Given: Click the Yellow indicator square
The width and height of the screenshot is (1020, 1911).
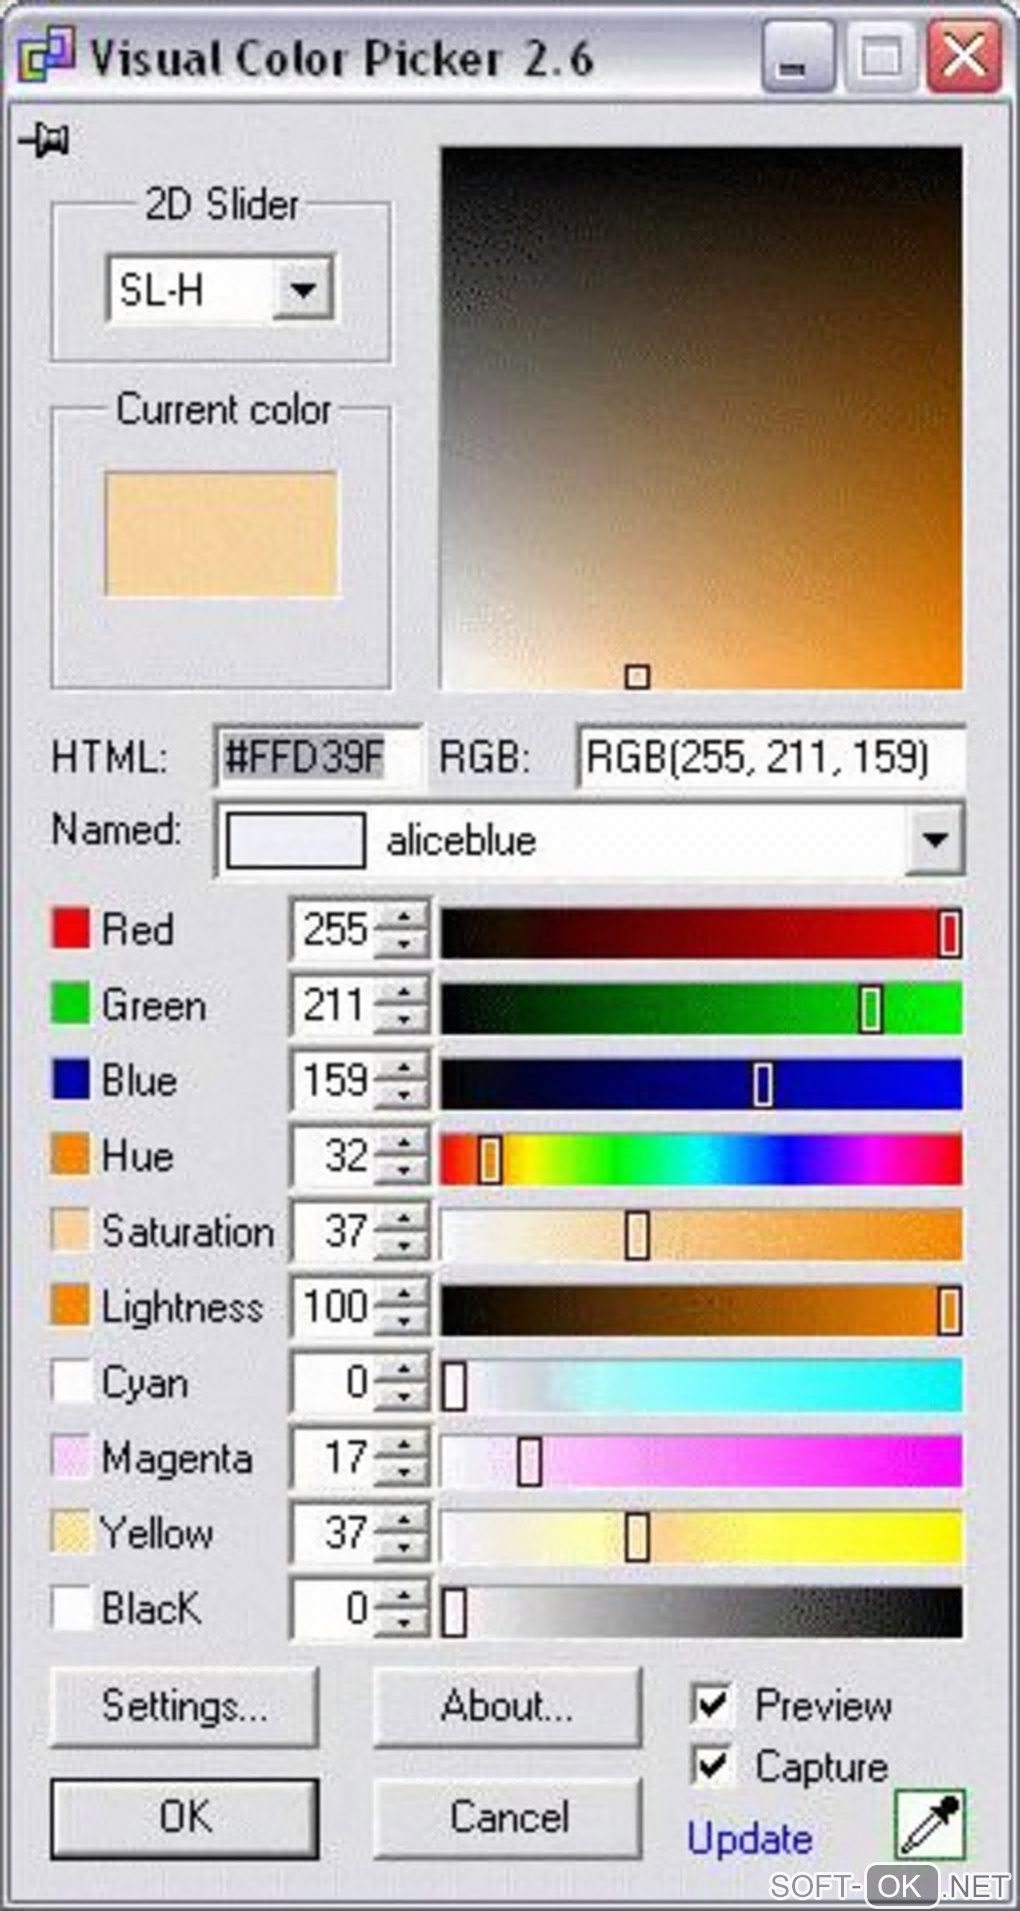Looking at the screenshot, I should click(70, 1533).
